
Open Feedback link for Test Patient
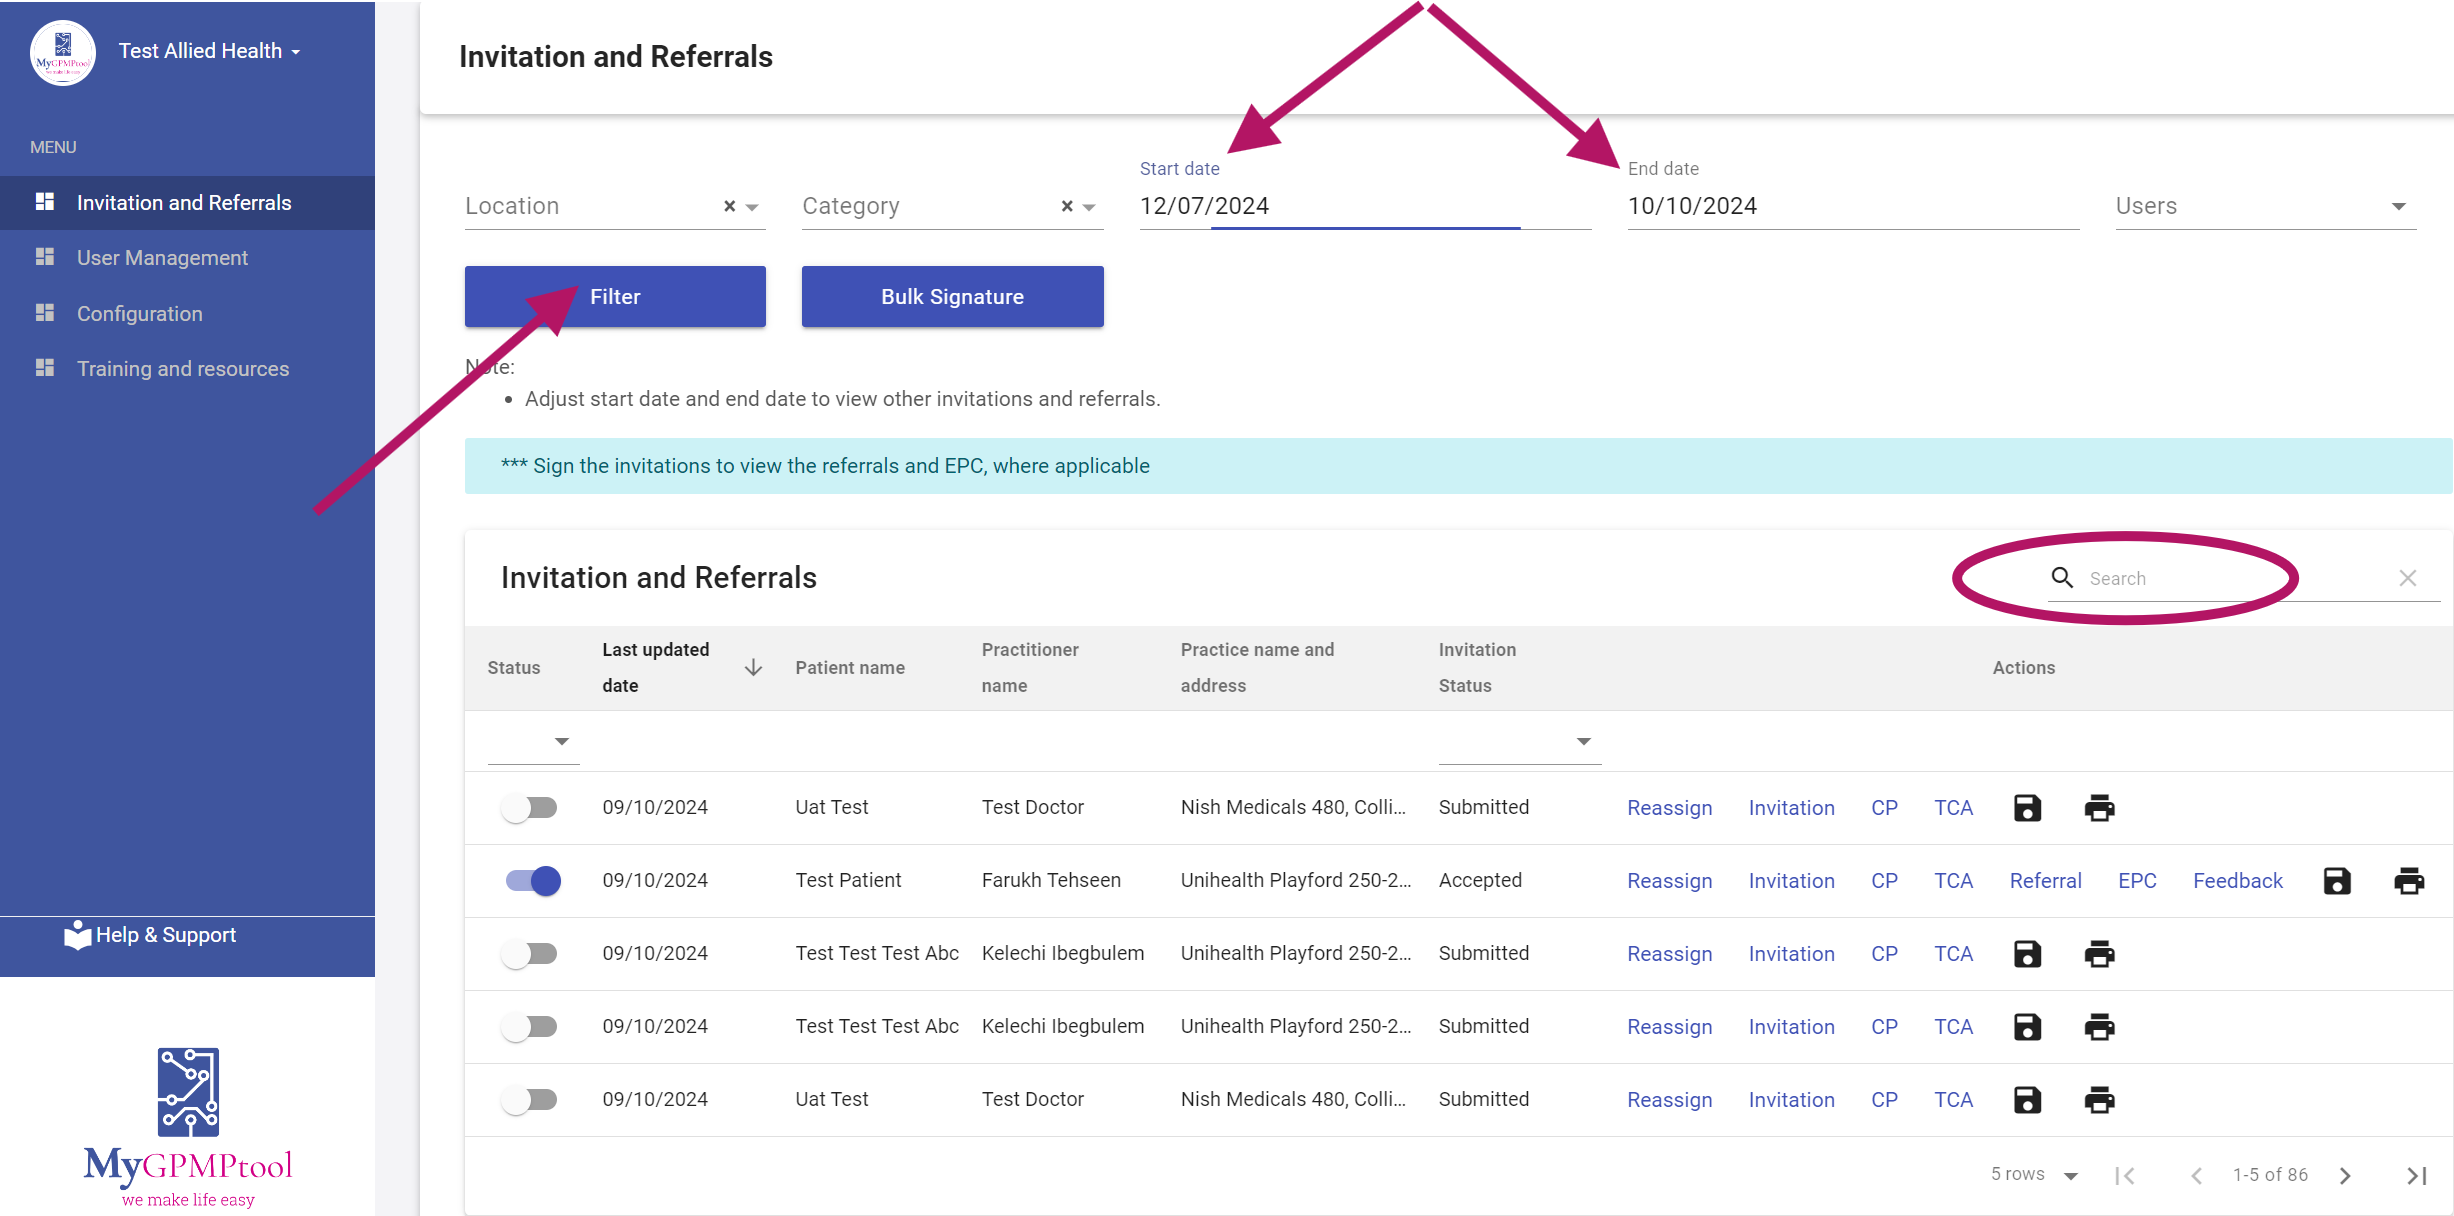point(2238,881)
